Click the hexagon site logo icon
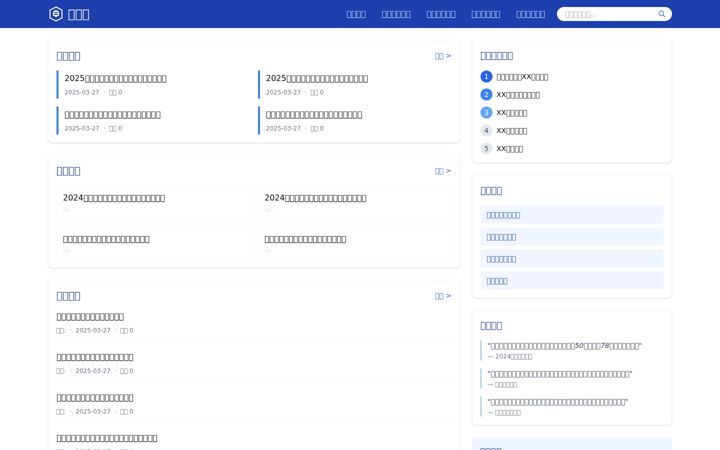 56,14
